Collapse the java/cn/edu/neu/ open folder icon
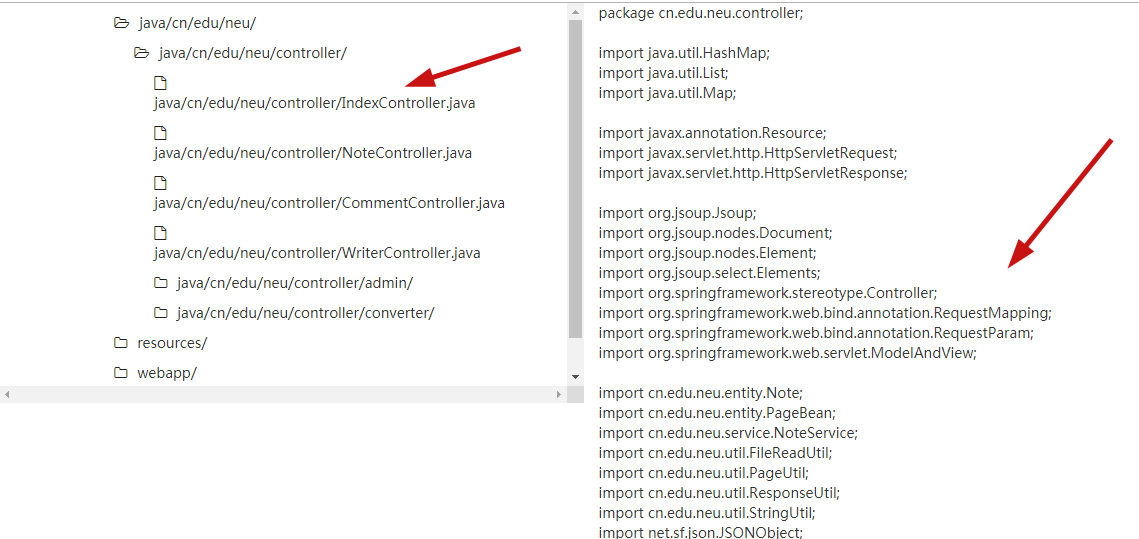The image size is (1139, 539). pos(121,23)
